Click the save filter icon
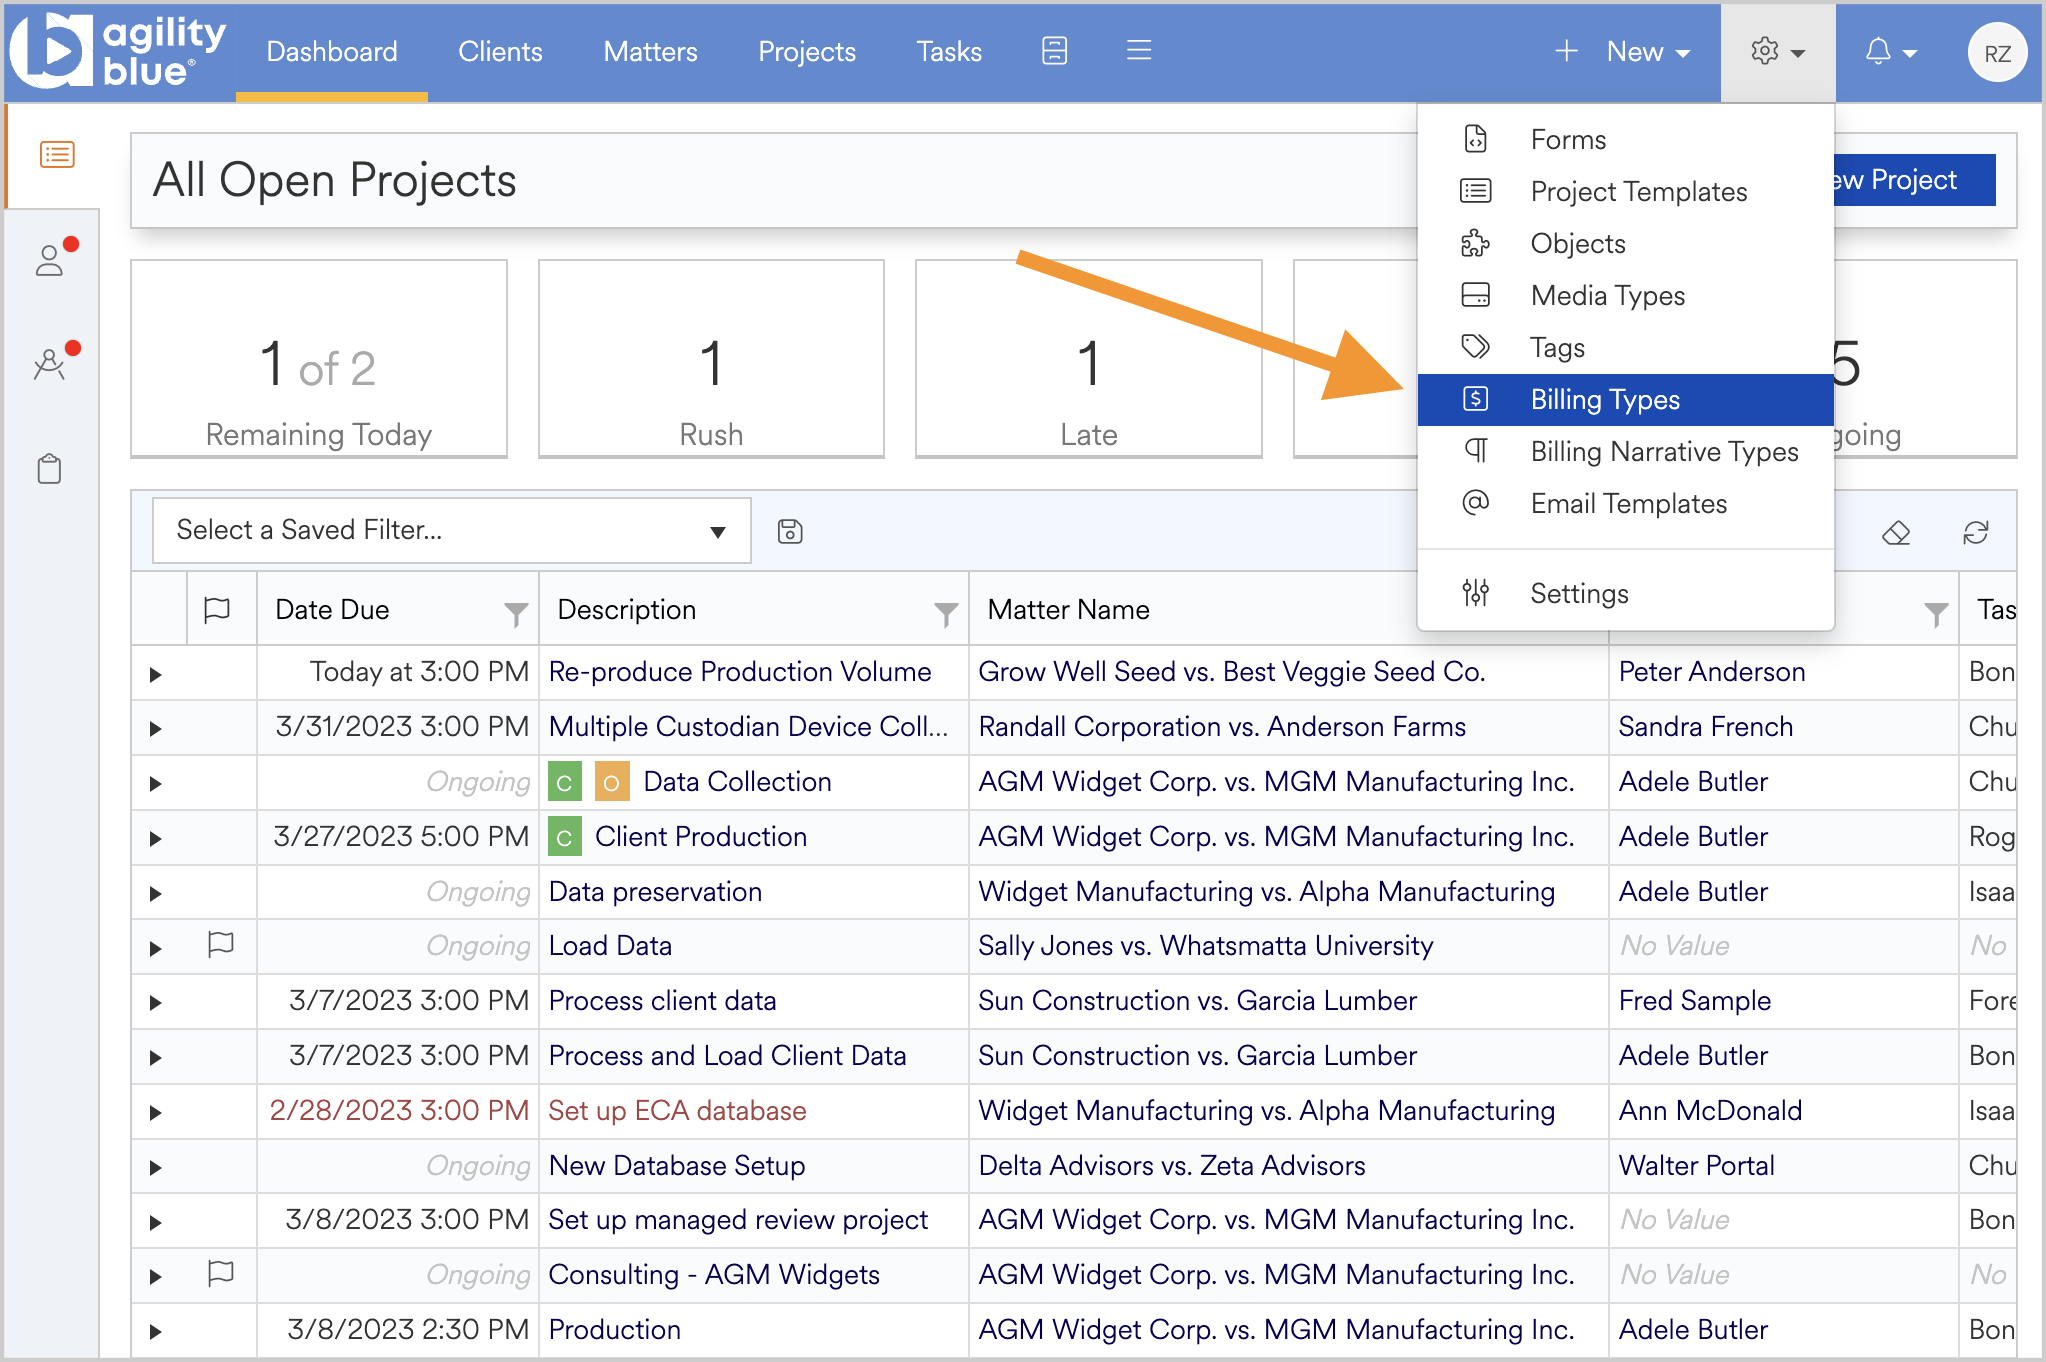 (790, 531)
